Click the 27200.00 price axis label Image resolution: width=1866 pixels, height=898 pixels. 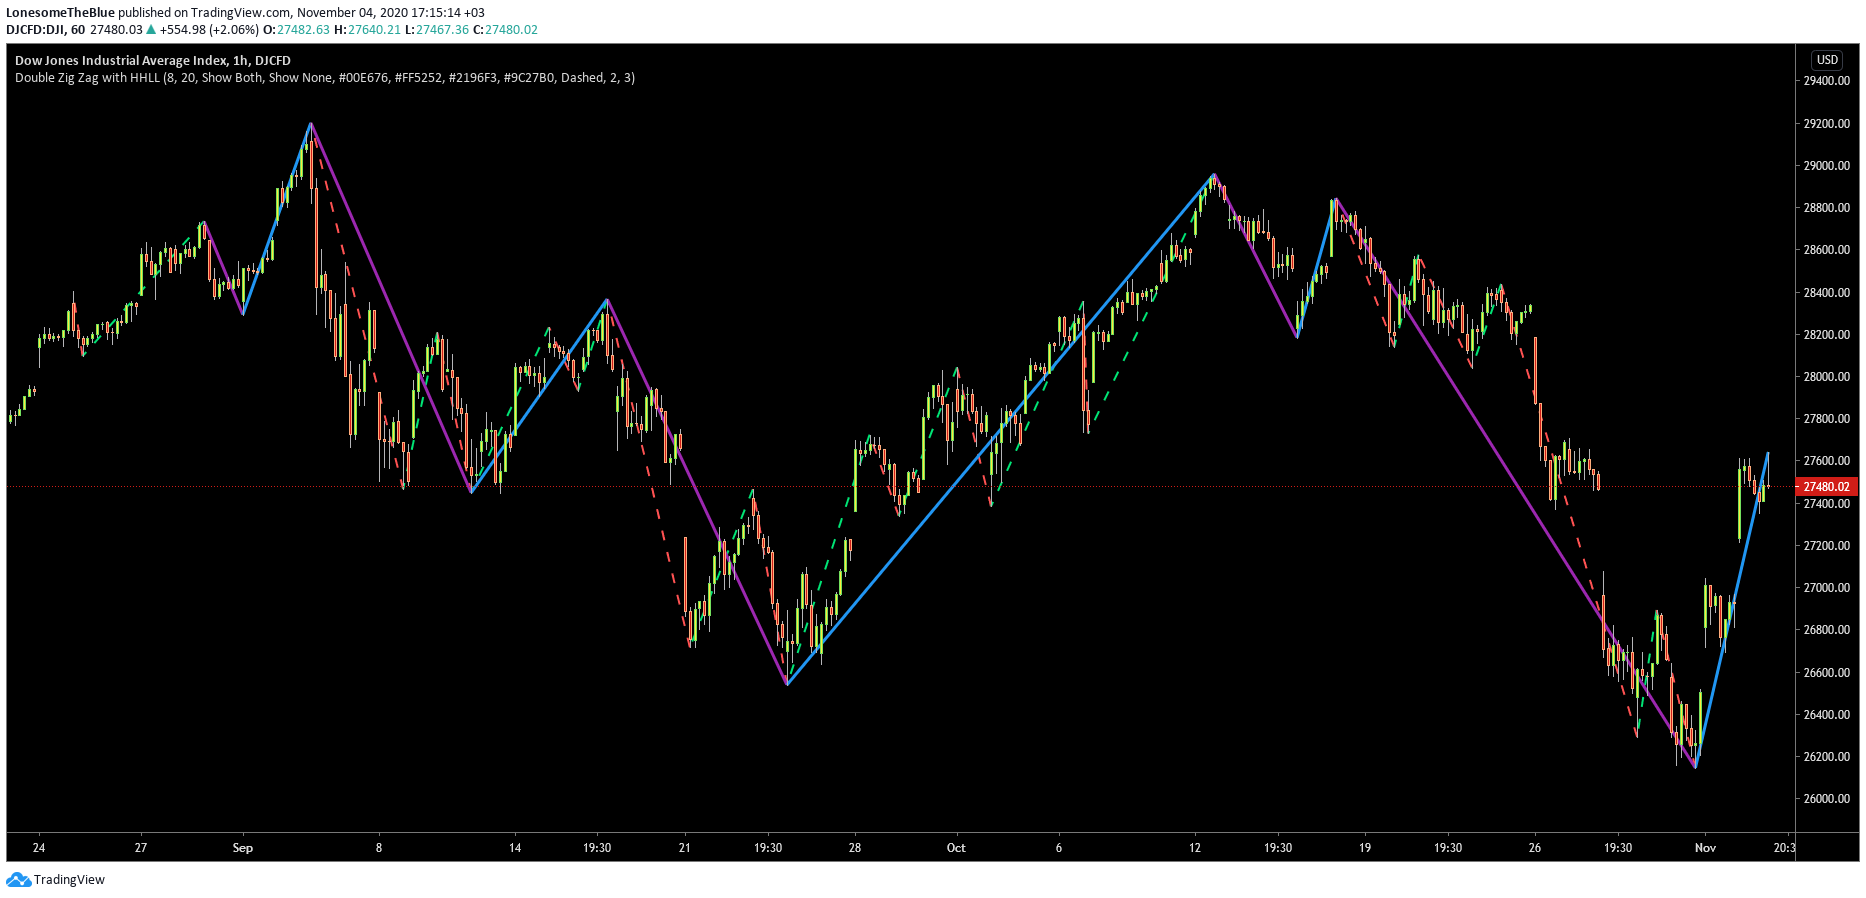coord(1826,546)
